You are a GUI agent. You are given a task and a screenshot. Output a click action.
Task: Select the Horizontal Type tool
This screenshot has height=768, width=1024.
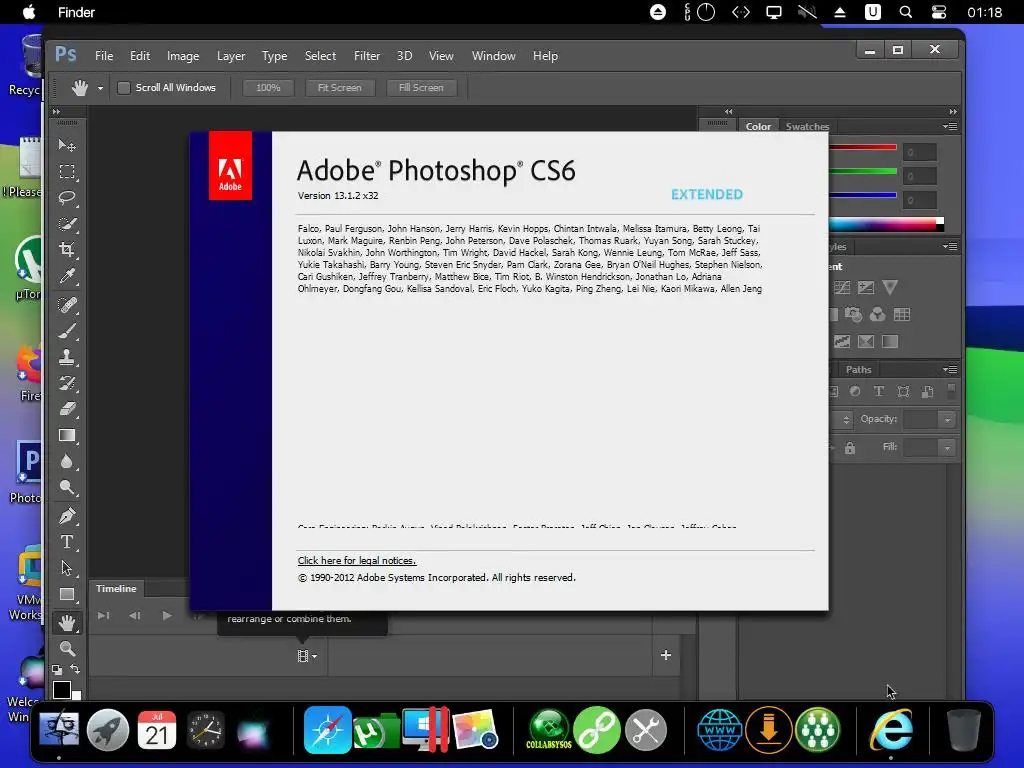(67, 542)
